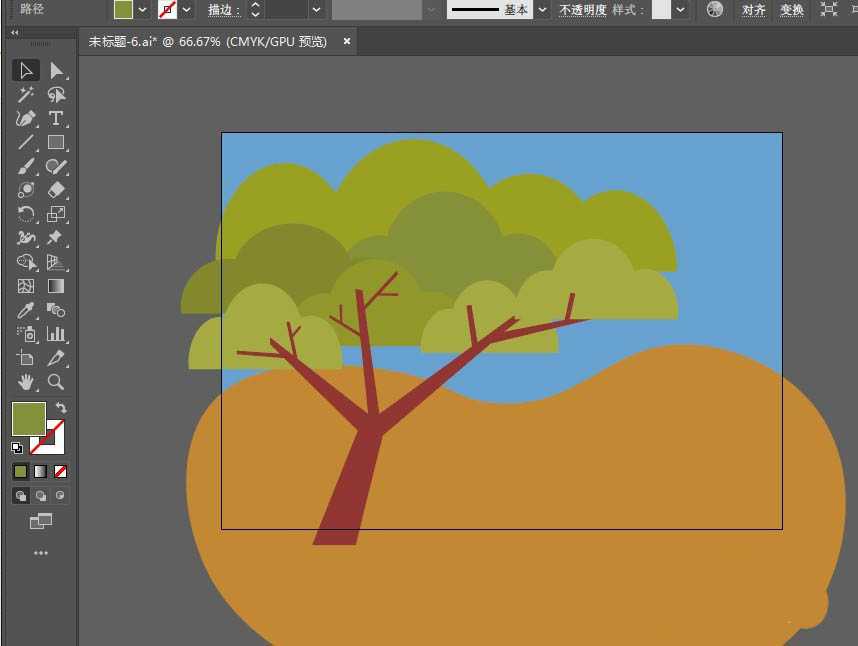Open the 对齐 align panel
858x646 pixels.
pyautogui.click(x=754, y=10)
